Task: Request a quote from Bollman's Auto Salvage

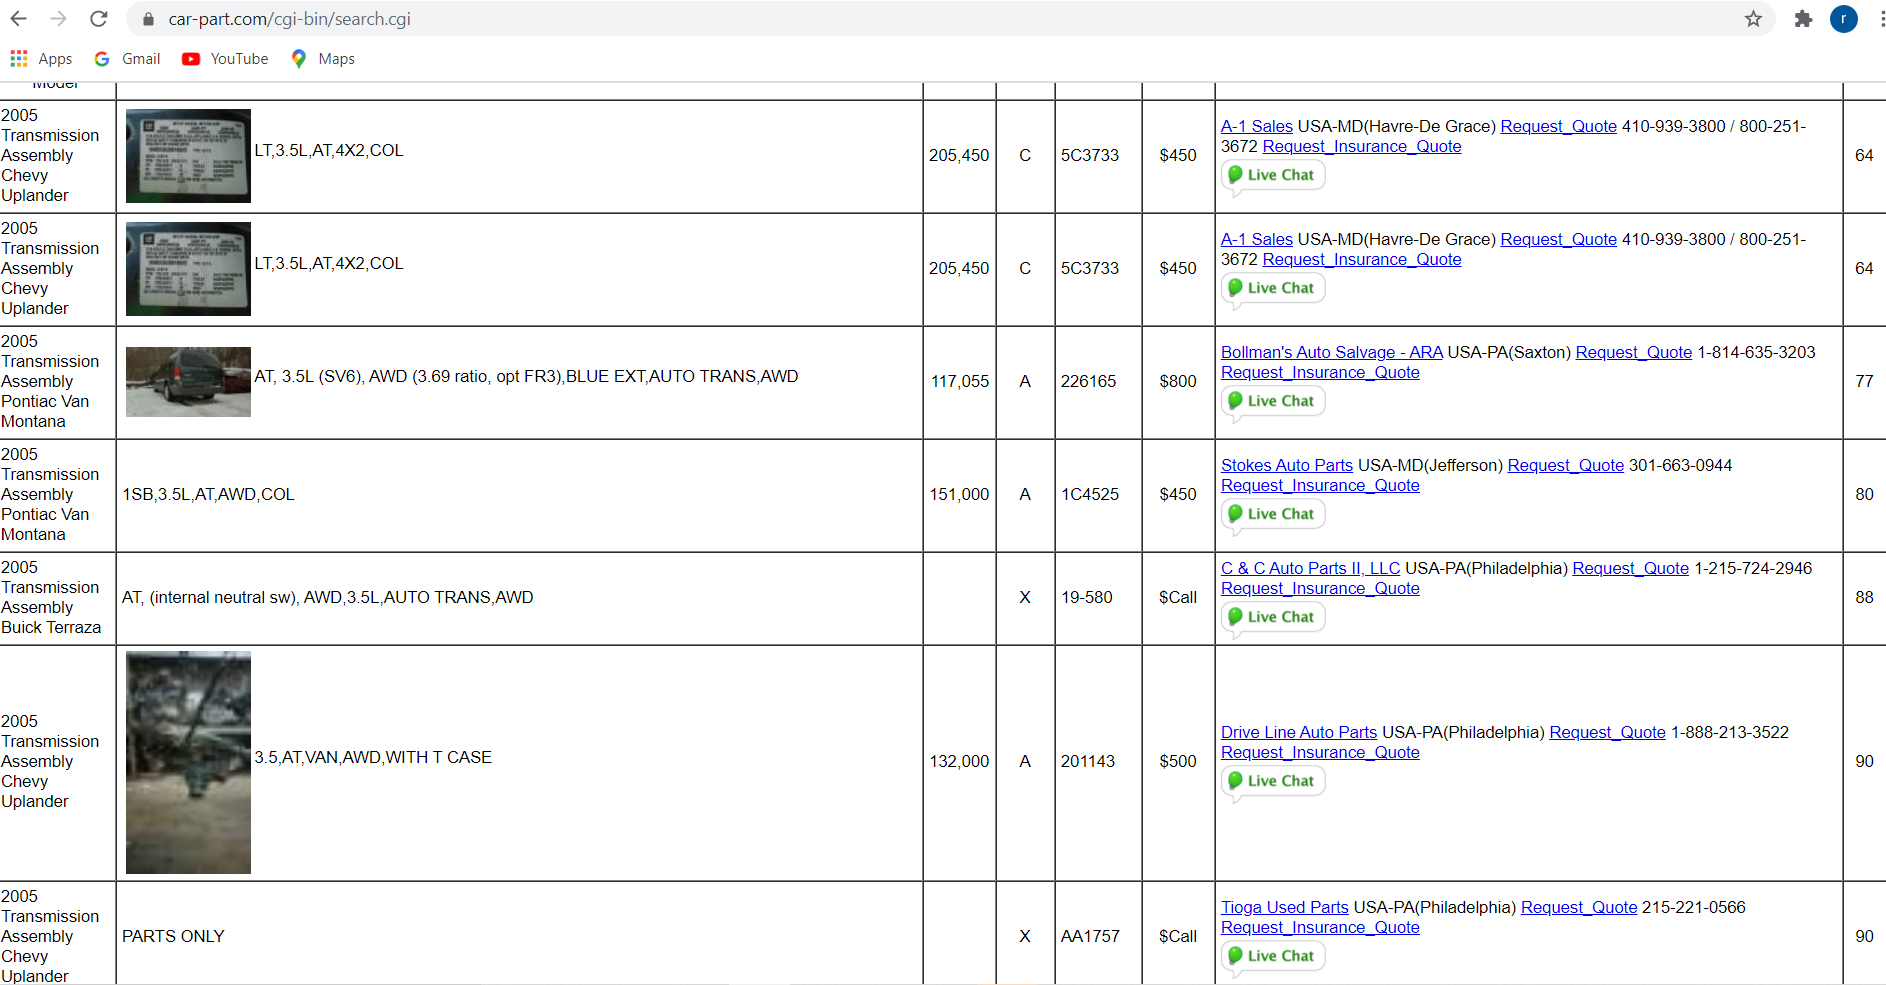Action: (x=1634, y=352)
